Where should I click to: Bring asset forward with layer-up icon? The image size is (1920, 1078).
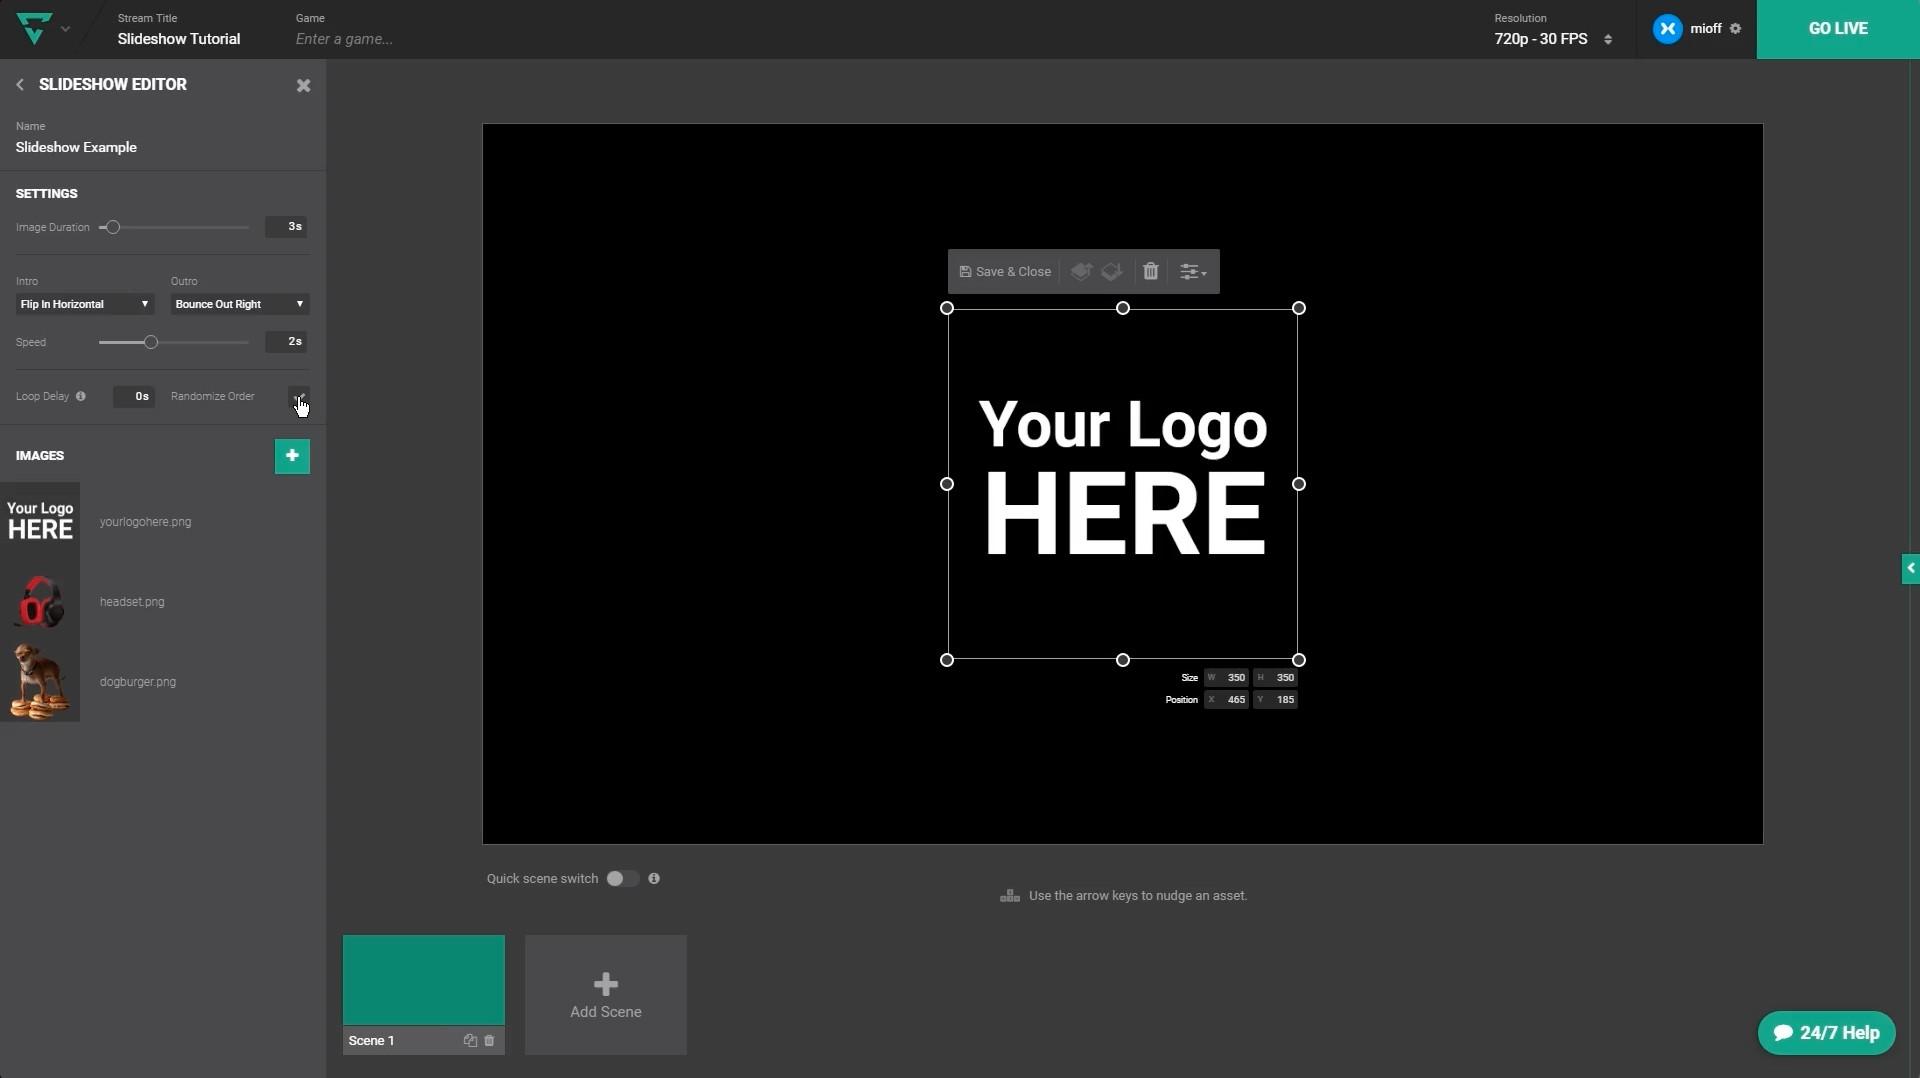click(1081, 271)
